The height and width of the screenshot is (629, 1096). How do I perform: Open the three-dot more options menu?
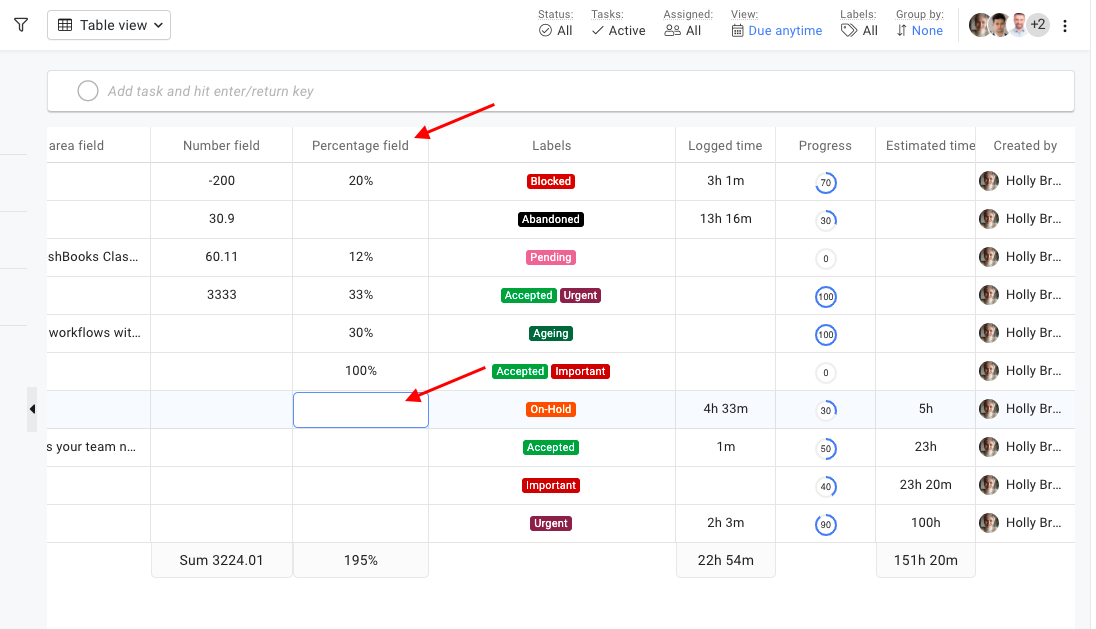point(1065,26)
